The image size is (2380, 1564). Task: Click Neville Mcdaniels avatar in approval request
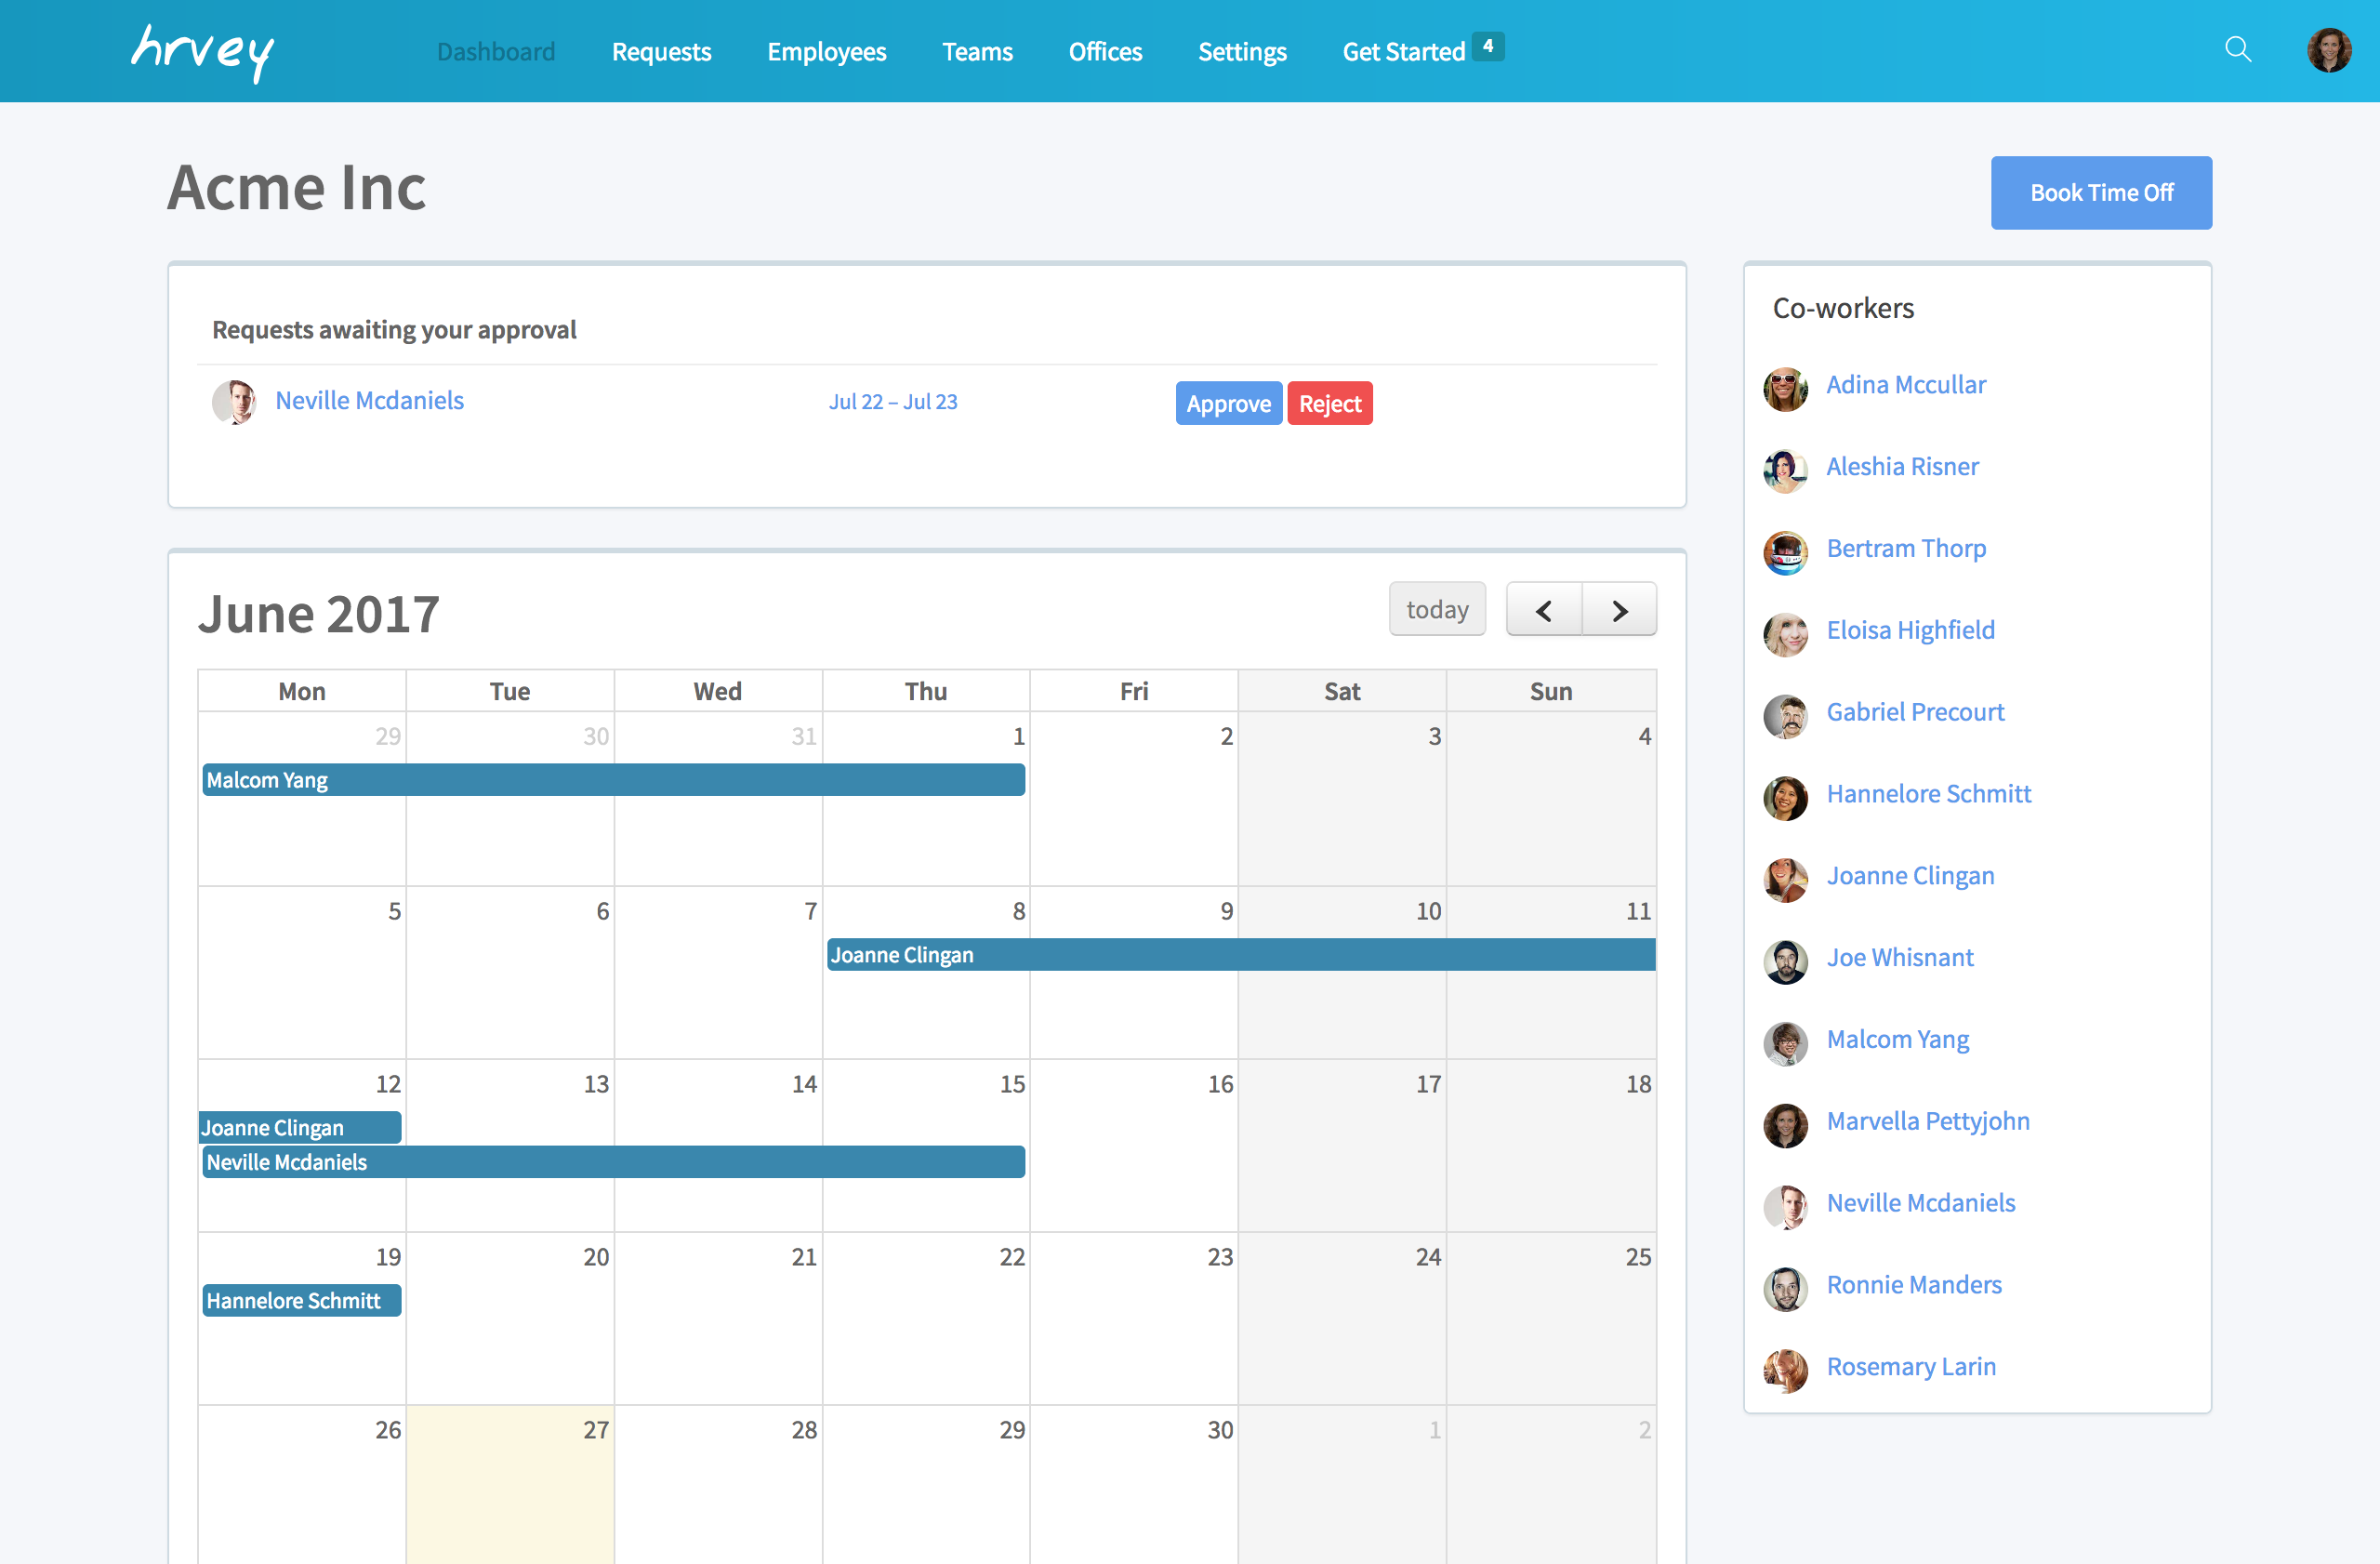click(x=234, y=402)
